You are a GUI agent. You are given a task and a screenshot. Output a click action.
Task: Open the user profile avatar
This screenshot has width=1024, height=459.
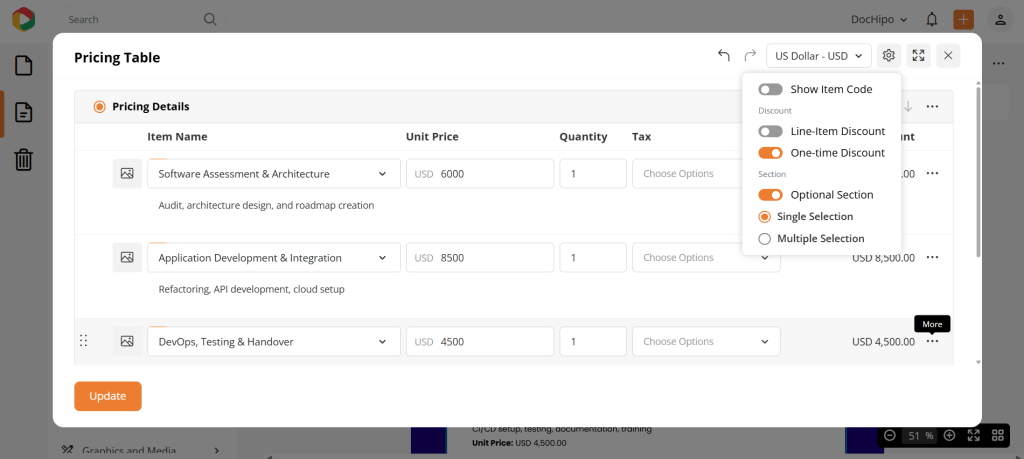coord(1000,20)
